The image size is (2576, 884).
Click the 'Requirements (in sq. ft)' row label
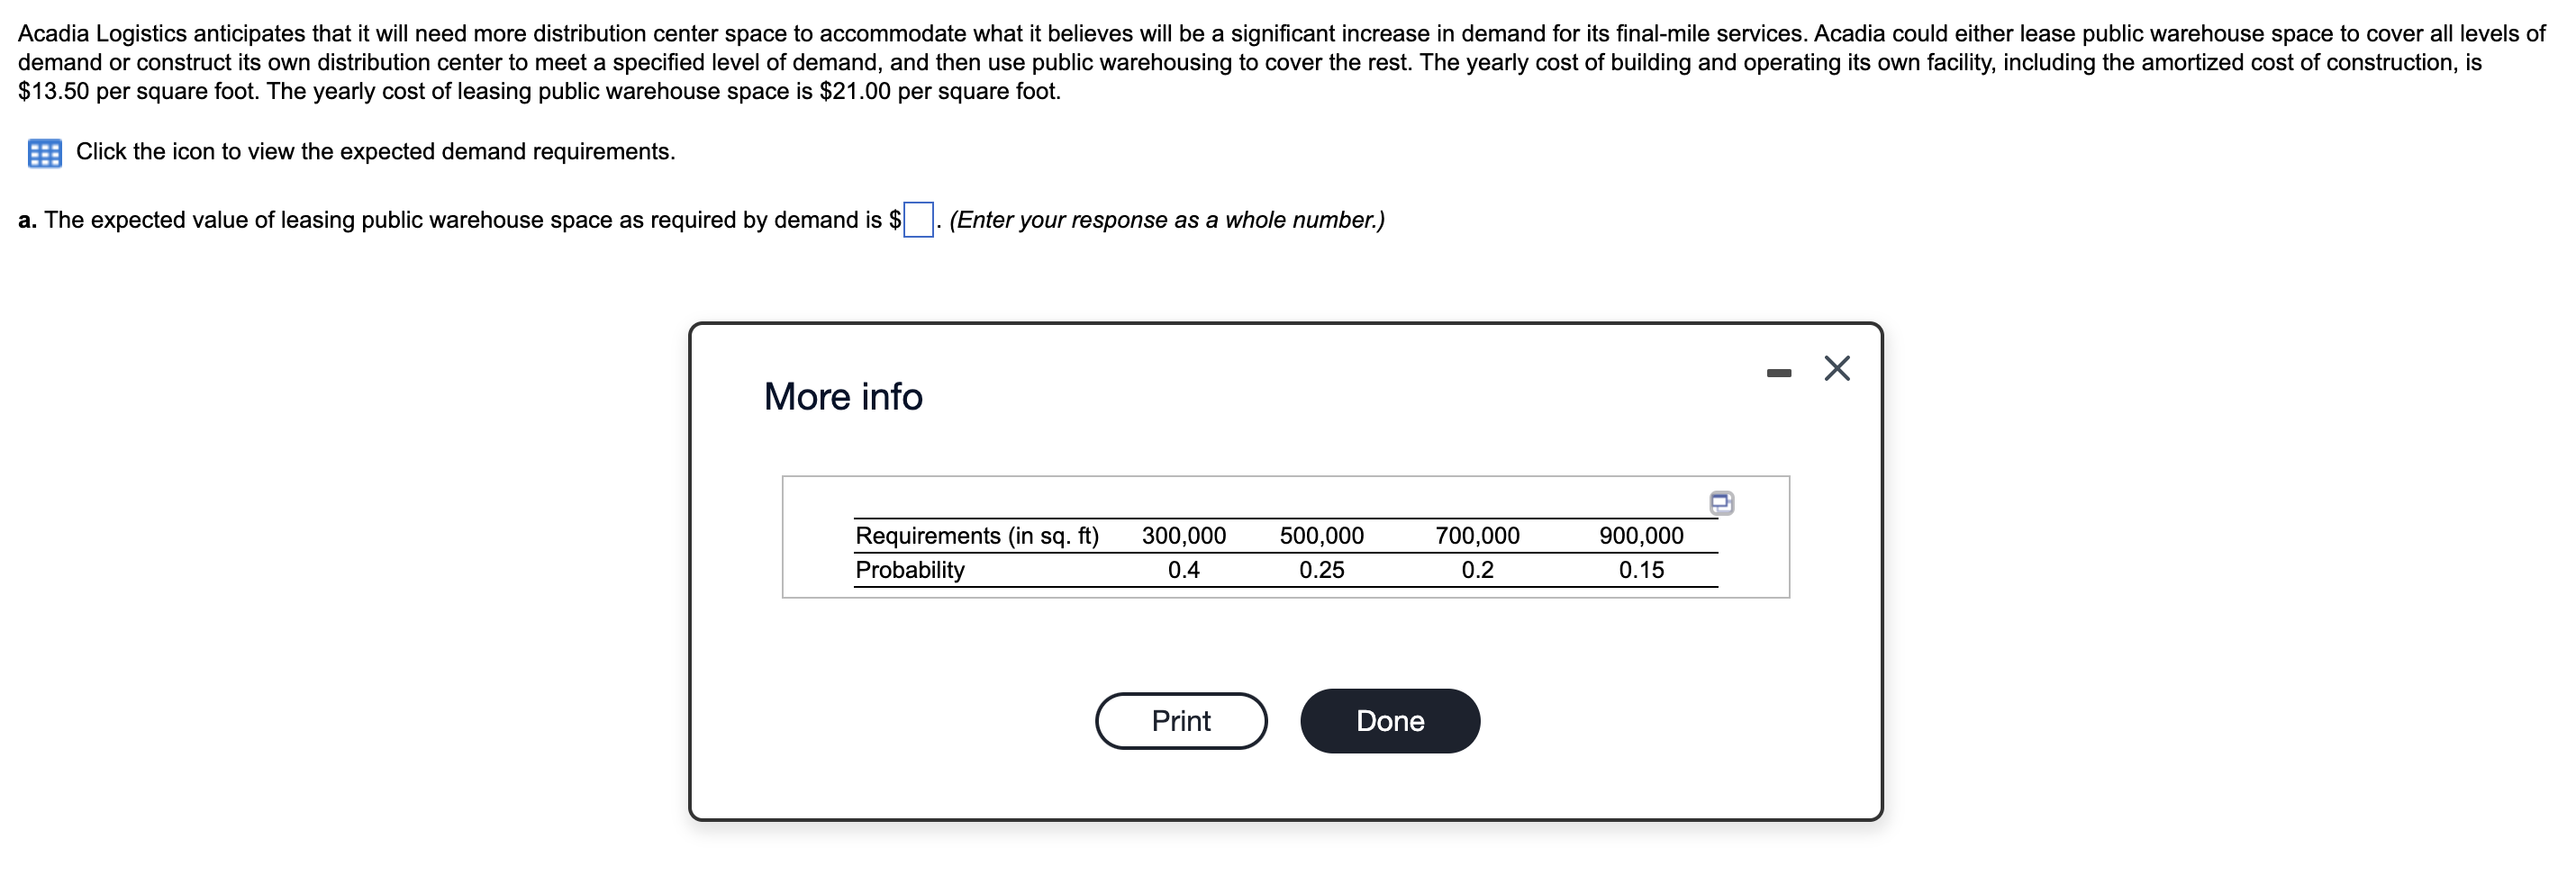(x=977, y=536)
